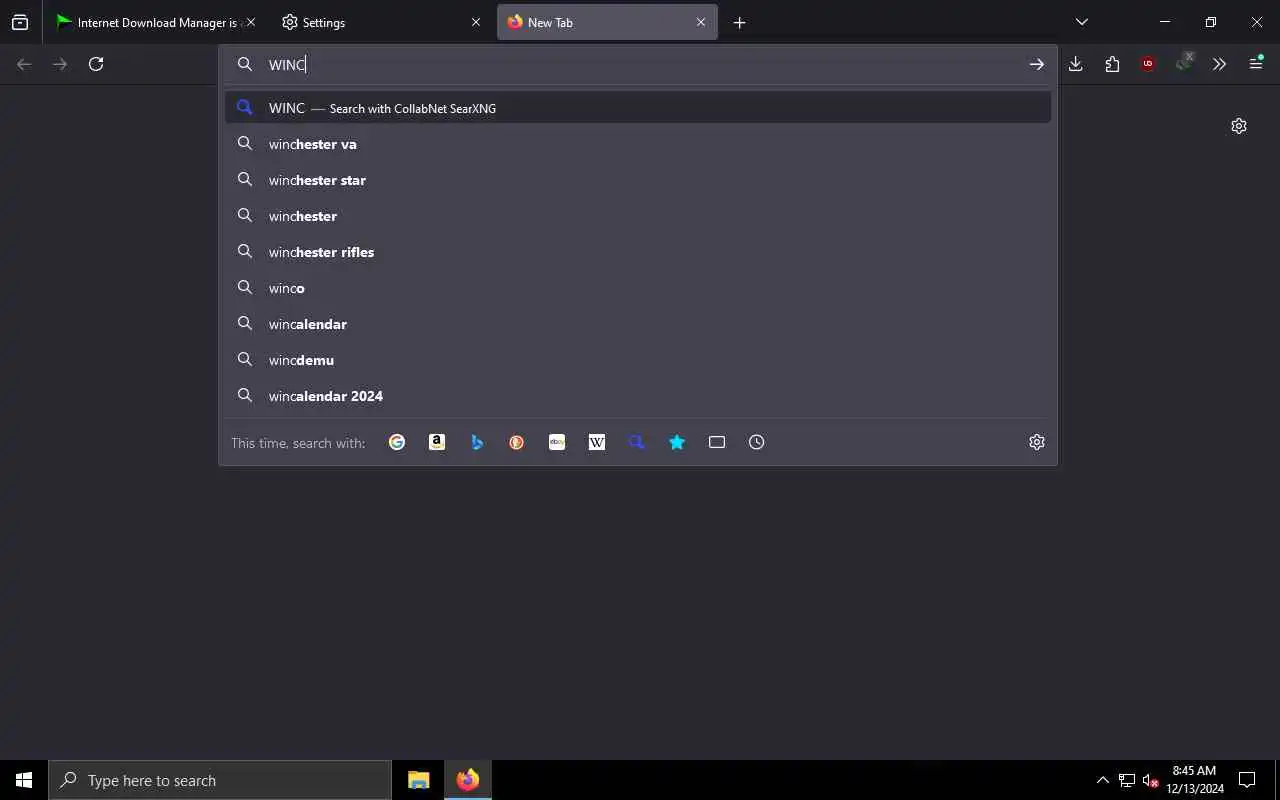Pick the "wincalendar" suggestion
1280x800 pixels.
tap(638, 324)
